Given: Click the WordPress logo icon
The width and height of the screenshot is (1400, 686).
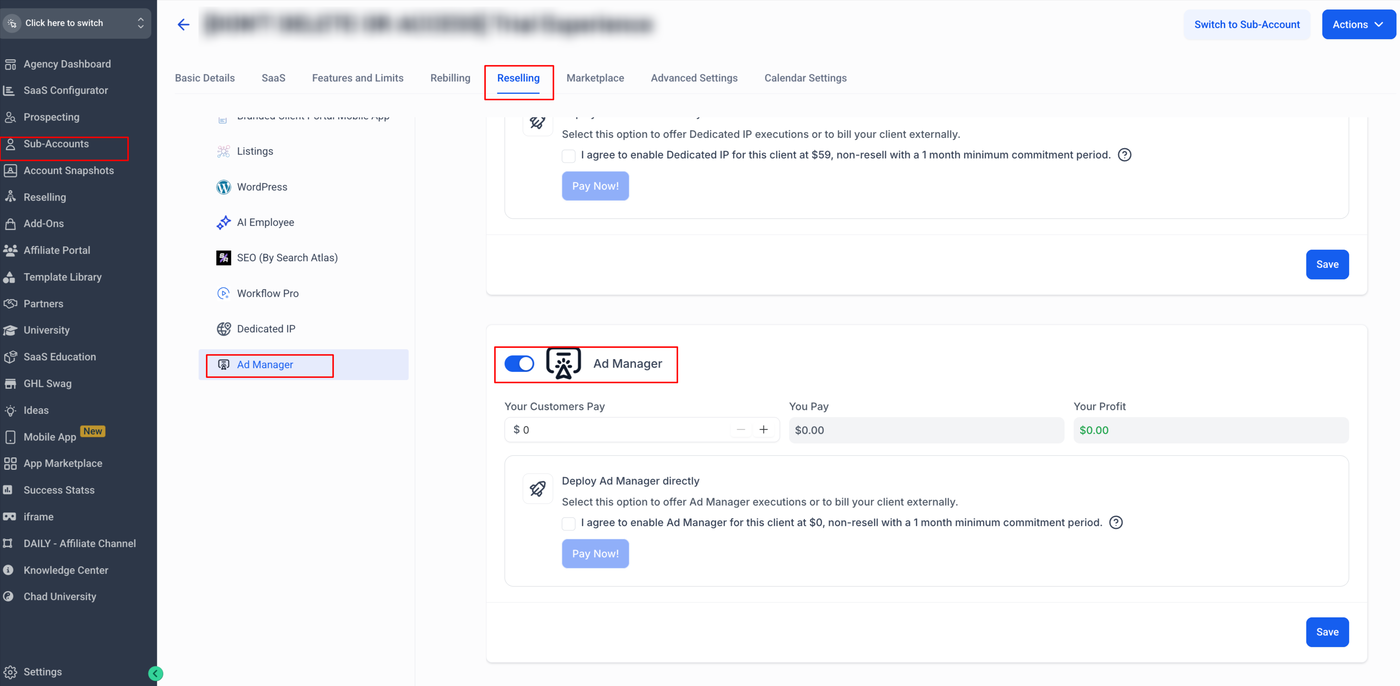Looking at the screenshot, I should pos(223,187).
